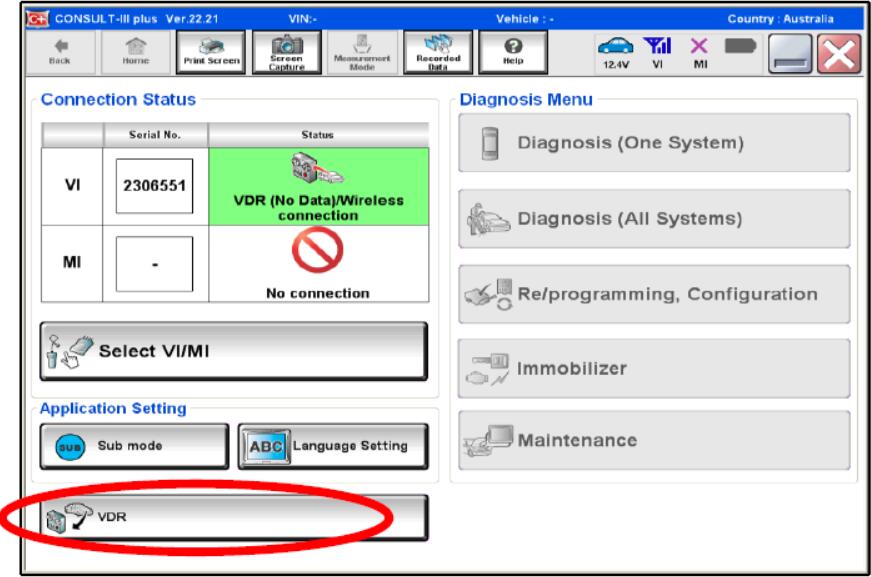The width and height of the screenshot is (871, 577).
Task: Click the VI signal strength icon
Action: [657, 53]
